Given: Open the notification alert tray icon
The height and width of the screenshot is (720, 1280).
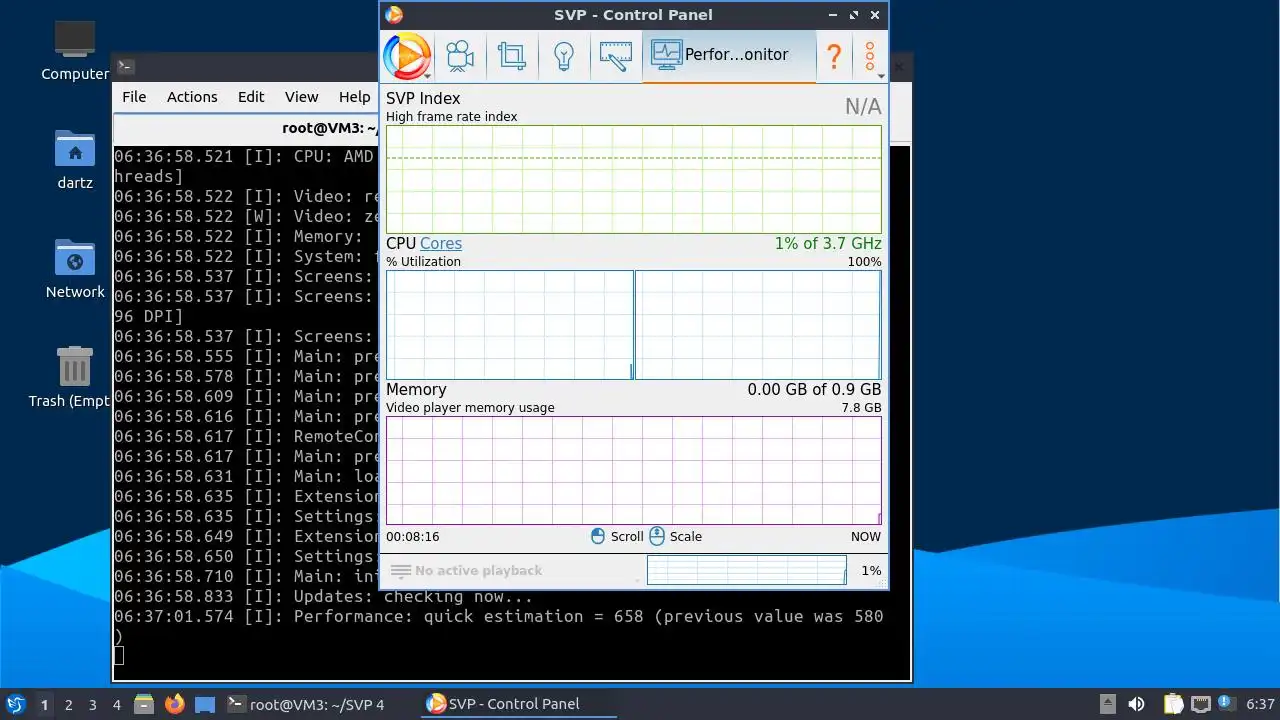Looking at the screenshot, I should point(1225,704).
